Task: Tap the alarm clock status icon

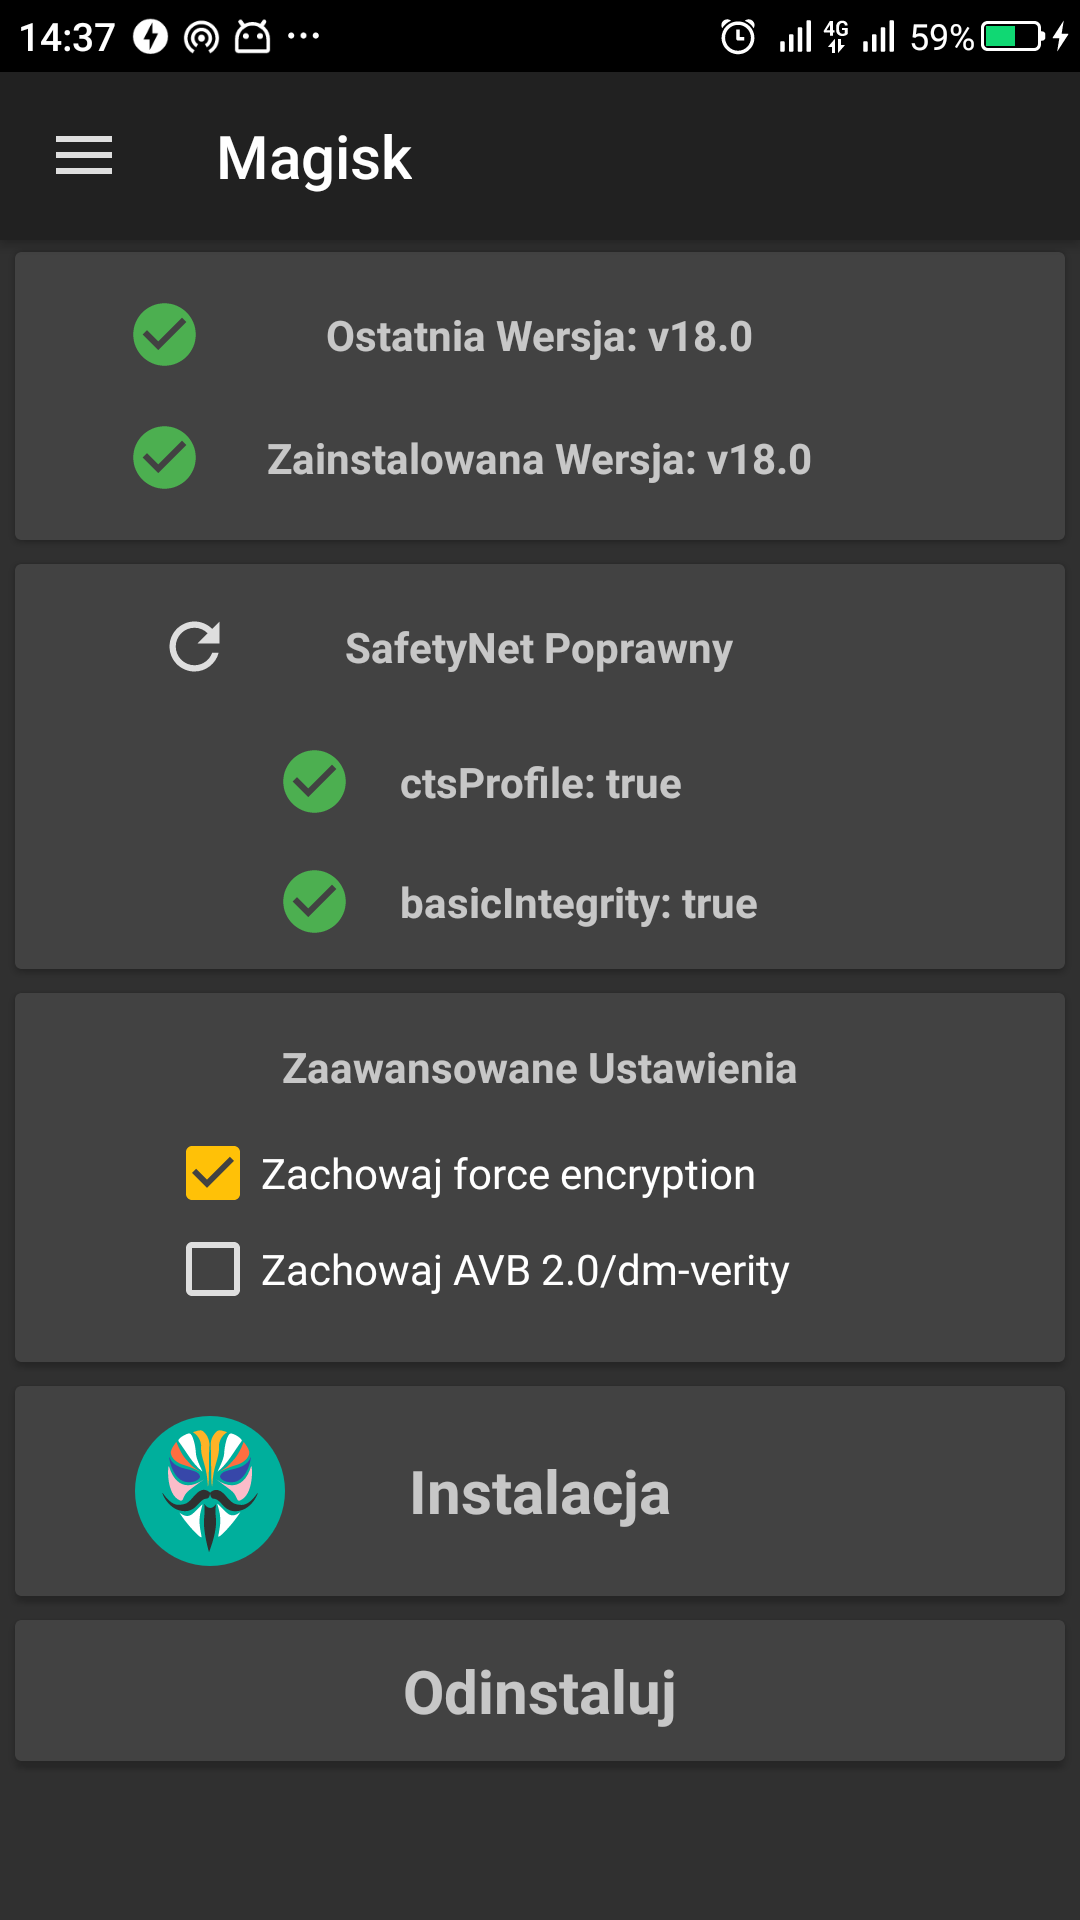Action: click(738, 38)
